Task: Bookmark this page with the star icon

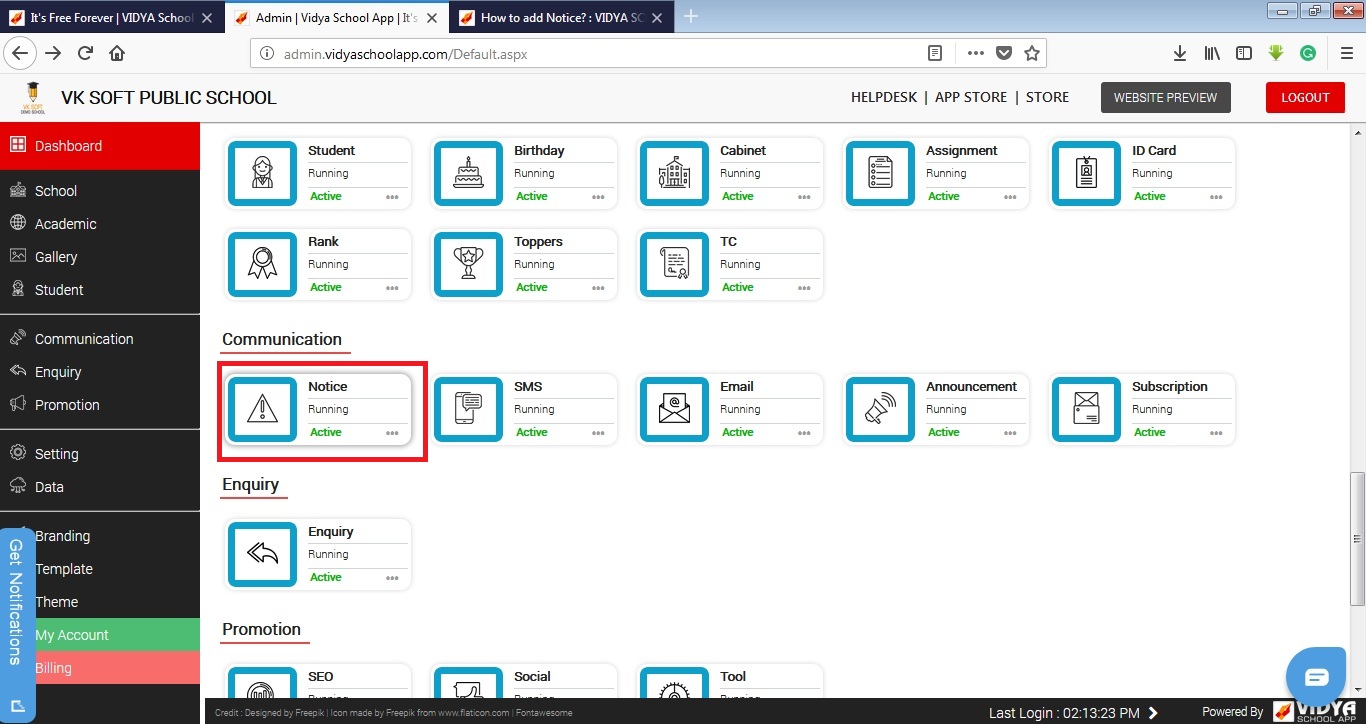Action: [1032, 53]
